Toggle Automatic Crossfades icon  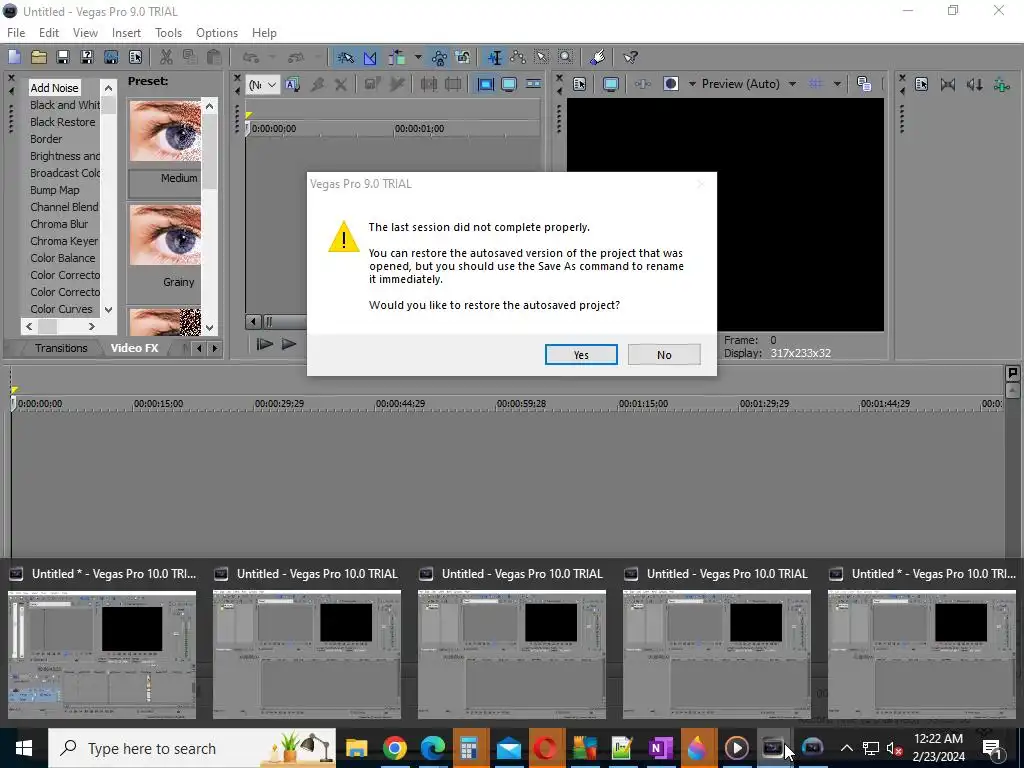(370, 57)
